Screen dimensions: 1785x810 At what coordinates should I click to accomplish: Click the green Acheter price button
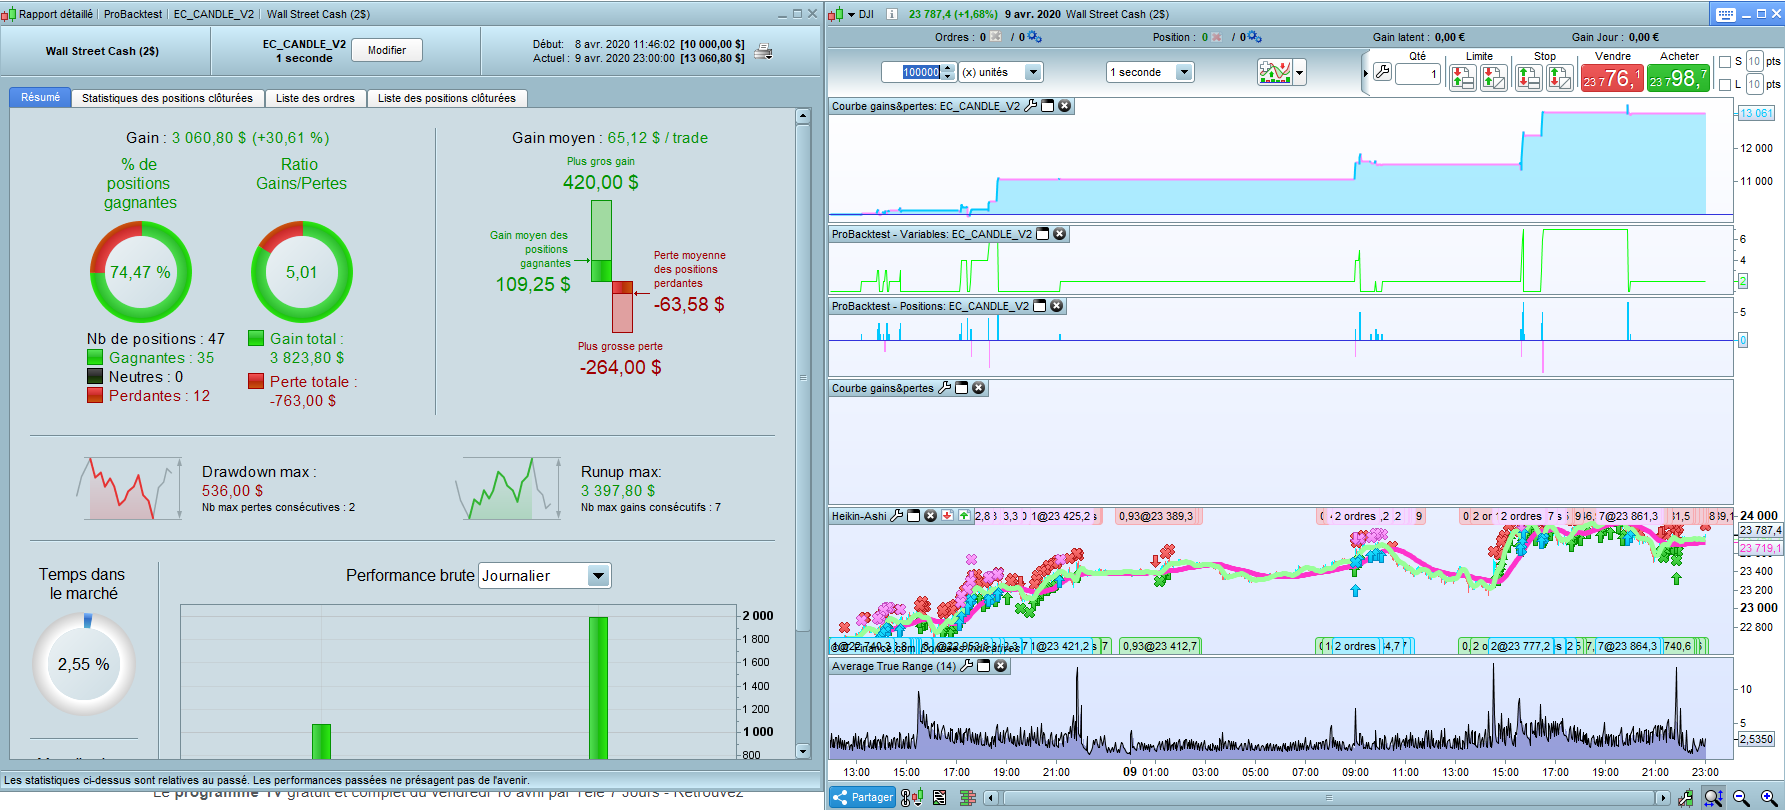(1678, 78)
